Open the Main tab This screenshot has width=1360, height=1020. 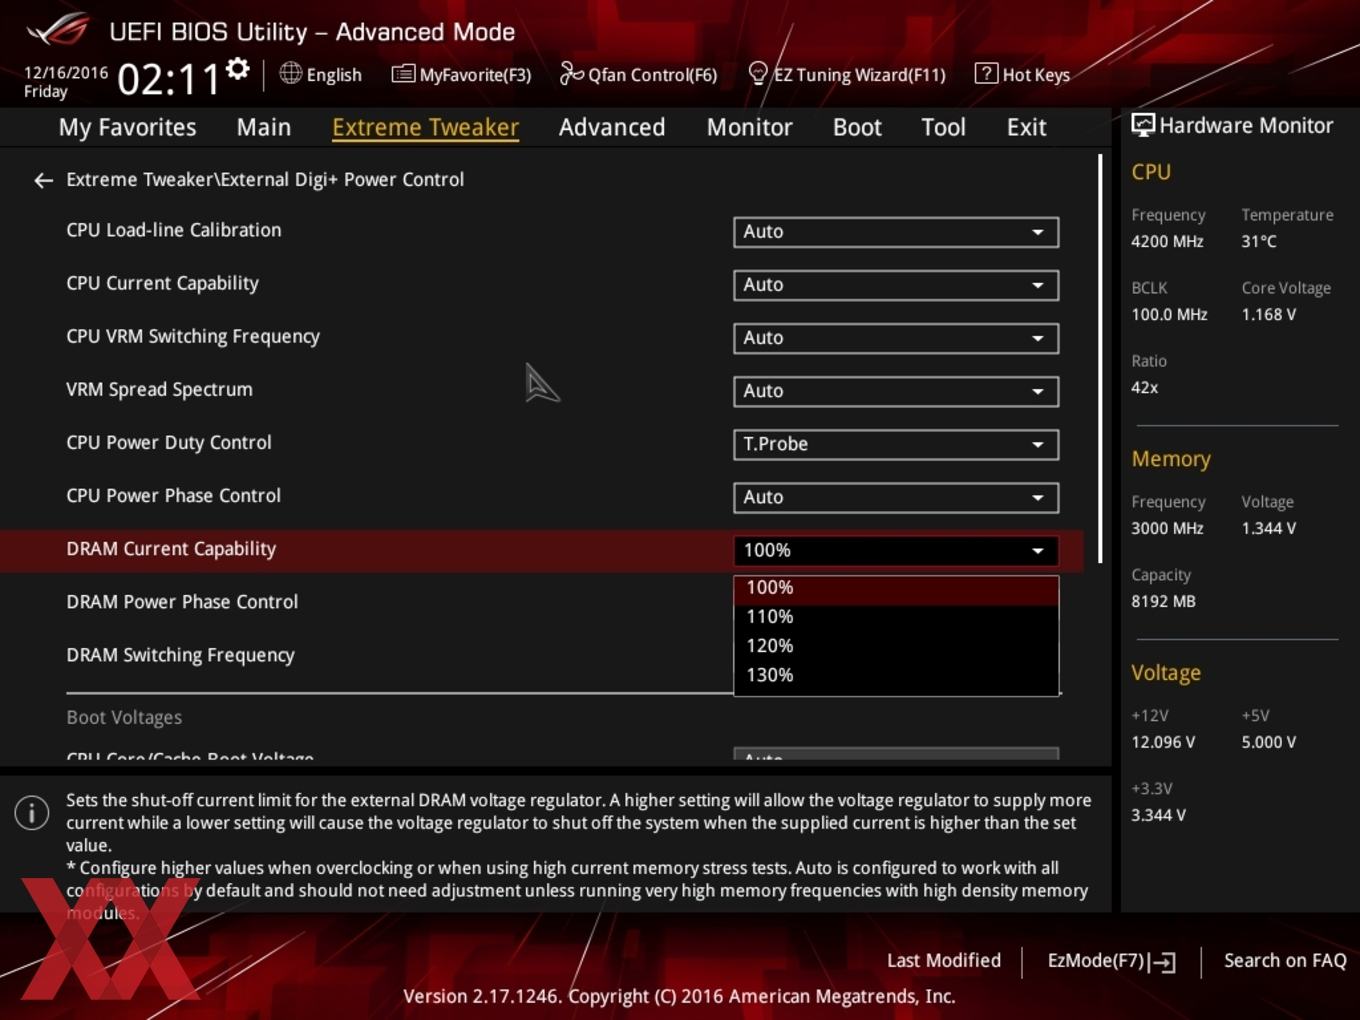coord(264,127)
